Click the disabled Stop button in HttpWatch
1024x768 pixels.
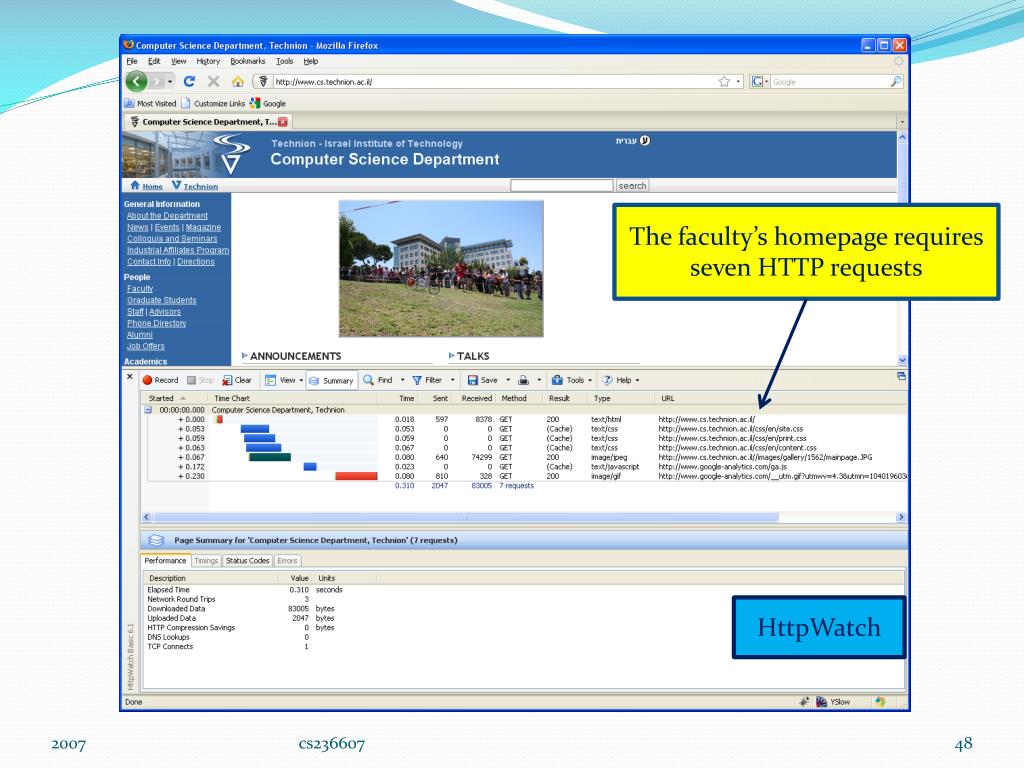200,380
